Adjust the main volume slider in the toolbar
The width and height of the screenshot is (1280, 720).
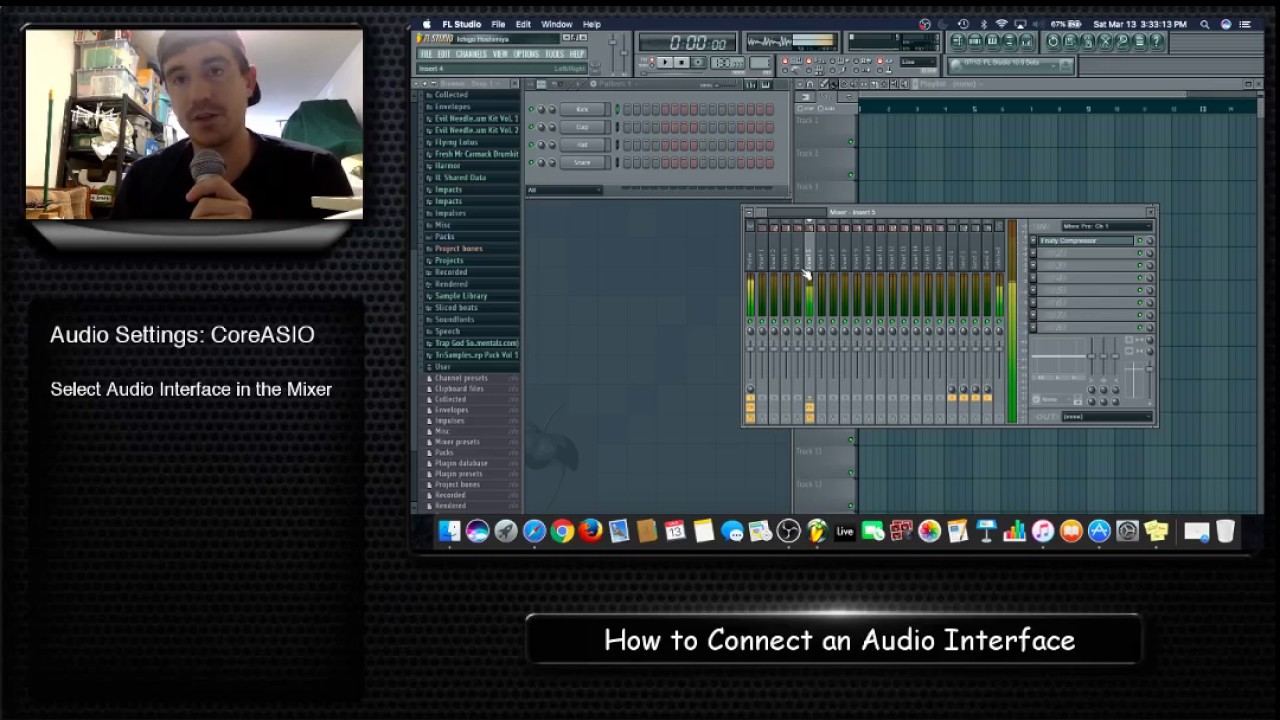click(612, 42)
